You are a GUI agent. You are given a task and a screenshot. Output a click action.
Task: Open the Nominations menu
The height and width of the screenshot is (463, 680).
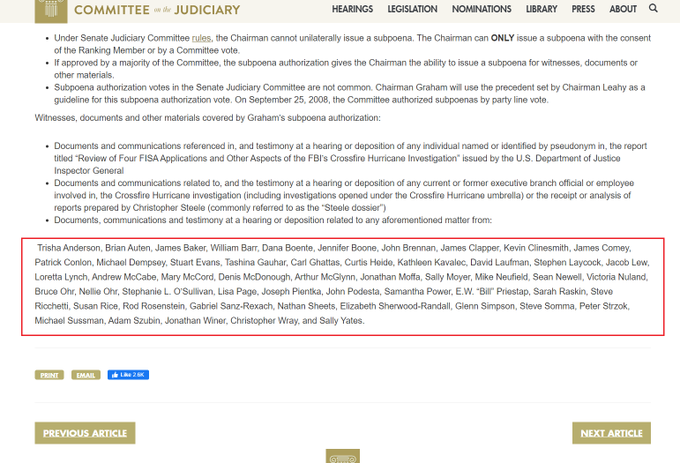481,9
